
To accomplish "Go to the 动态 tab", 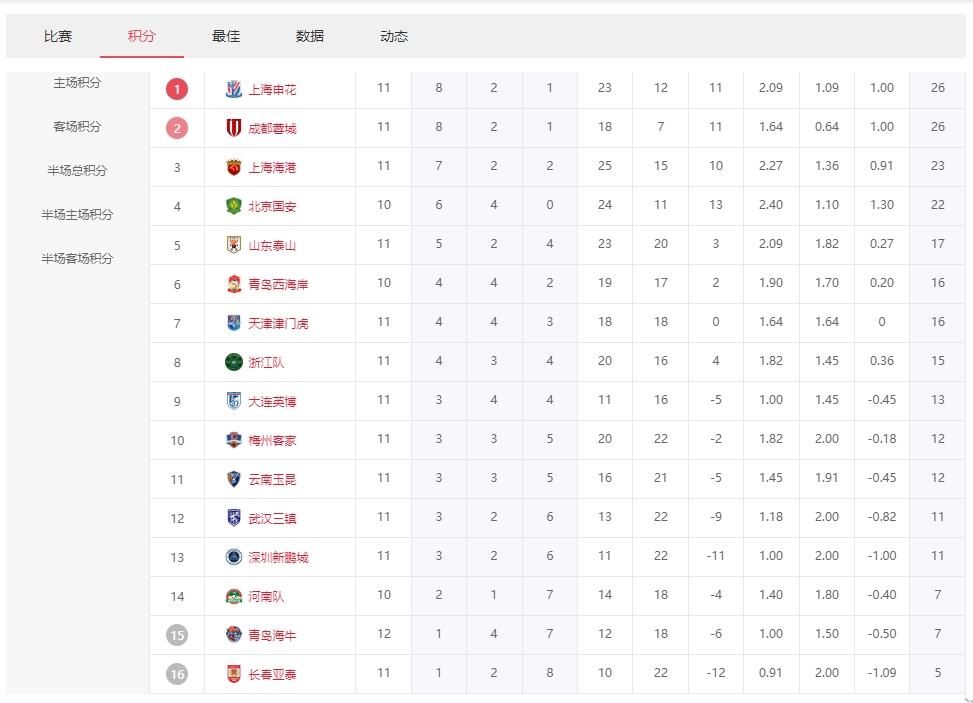I will (x=394, y=36).
